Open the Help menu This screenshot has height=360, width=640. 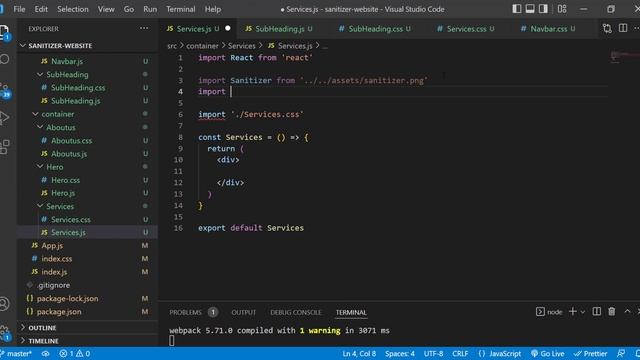click(x=213, y=9)
